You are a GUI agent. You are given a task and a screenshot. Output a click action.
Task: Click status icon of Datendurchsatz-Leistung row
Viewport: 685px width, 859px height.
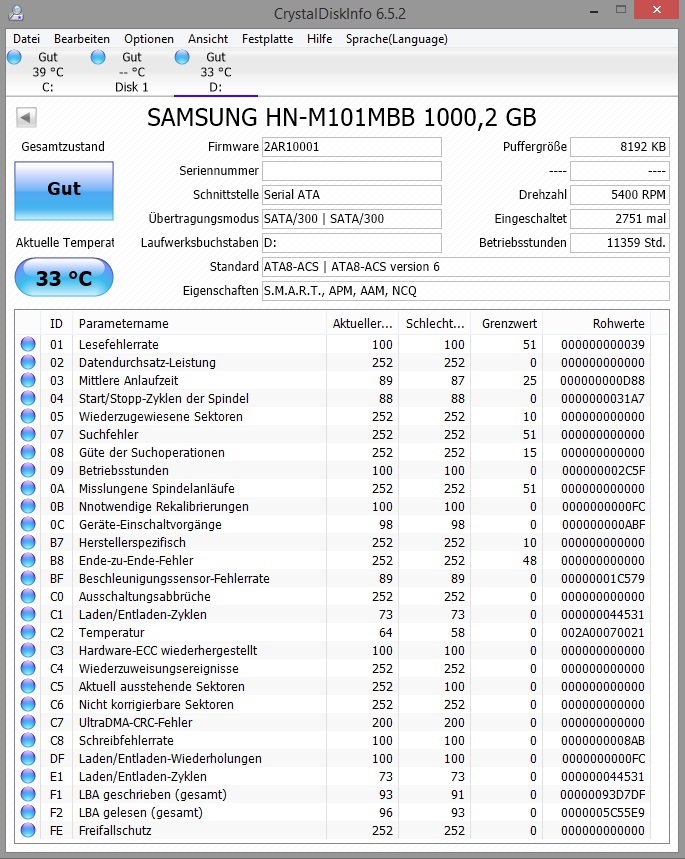coord(28,362)
